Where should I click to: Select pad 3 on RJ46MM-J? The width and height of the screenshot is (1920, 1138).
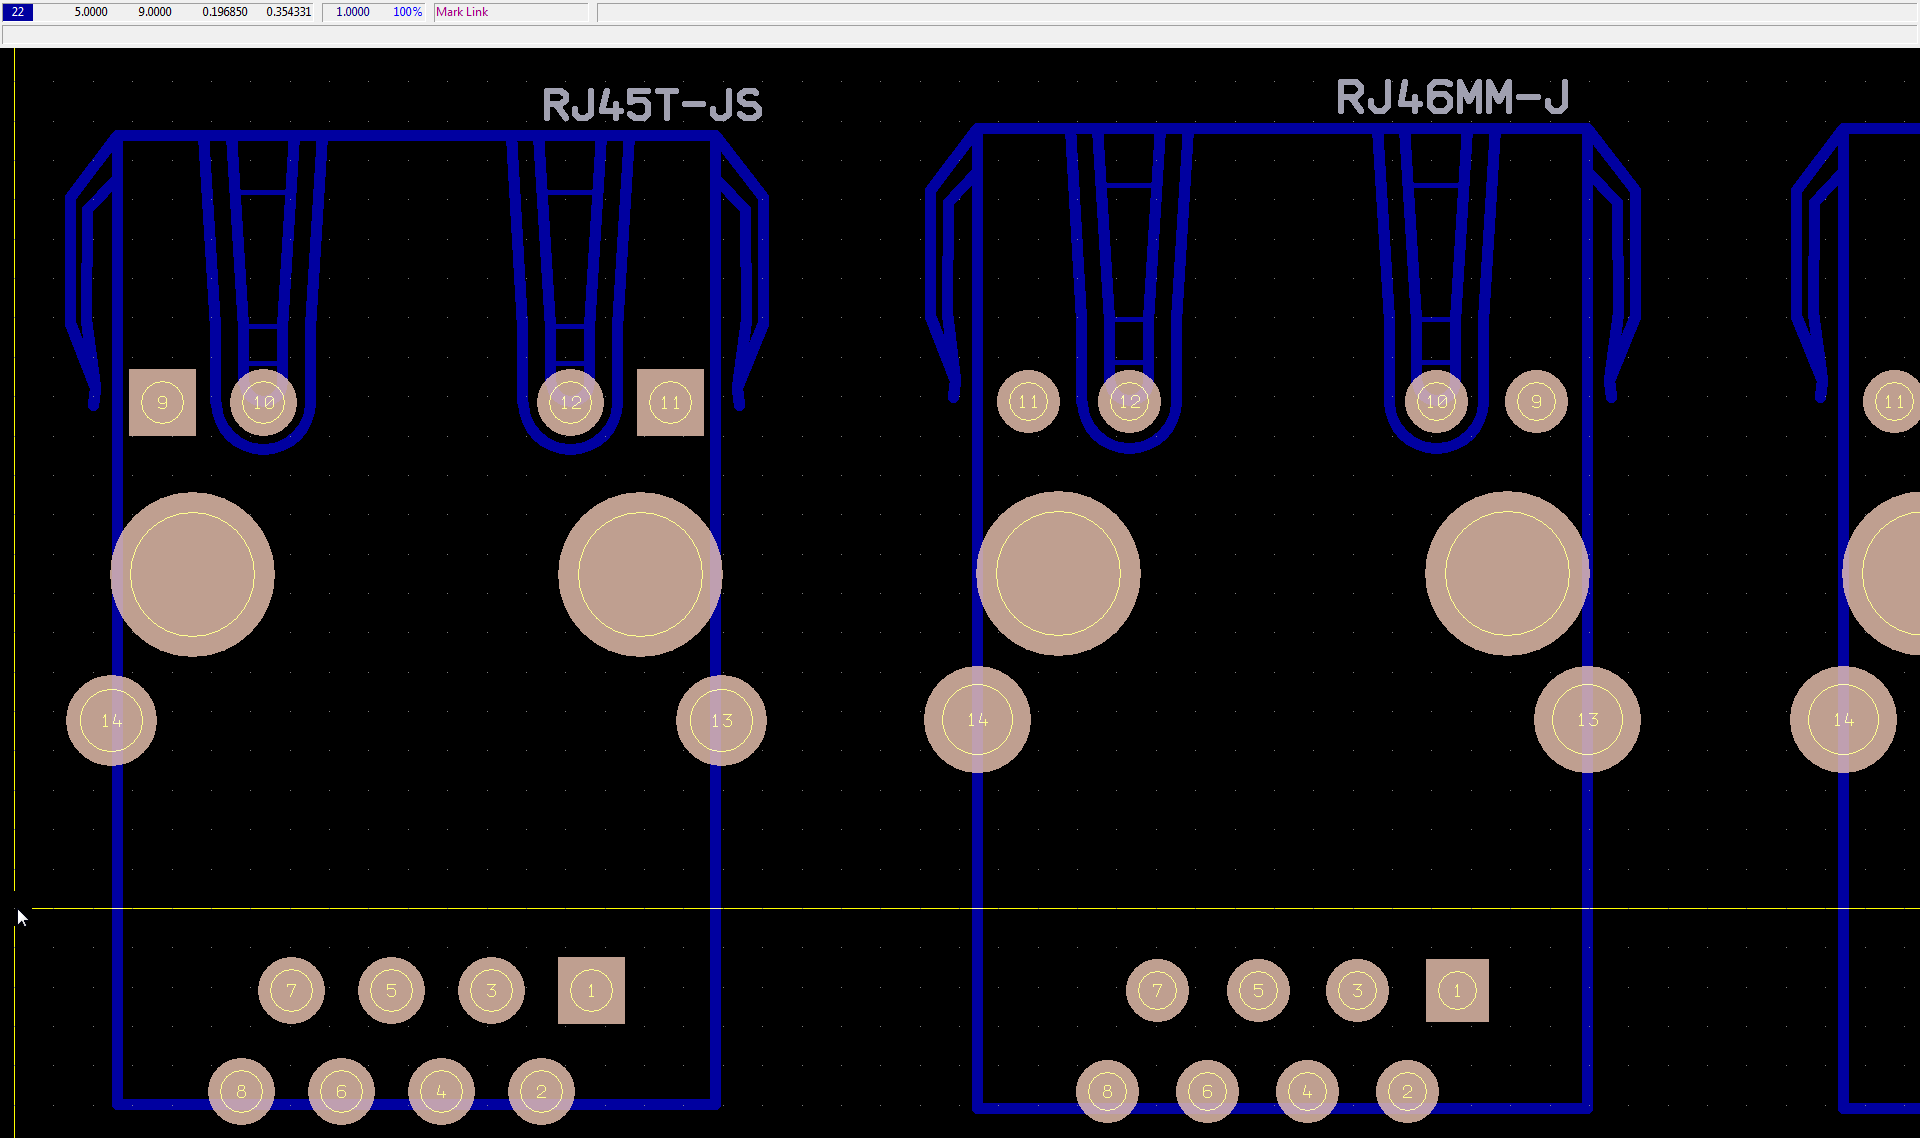1357,991
